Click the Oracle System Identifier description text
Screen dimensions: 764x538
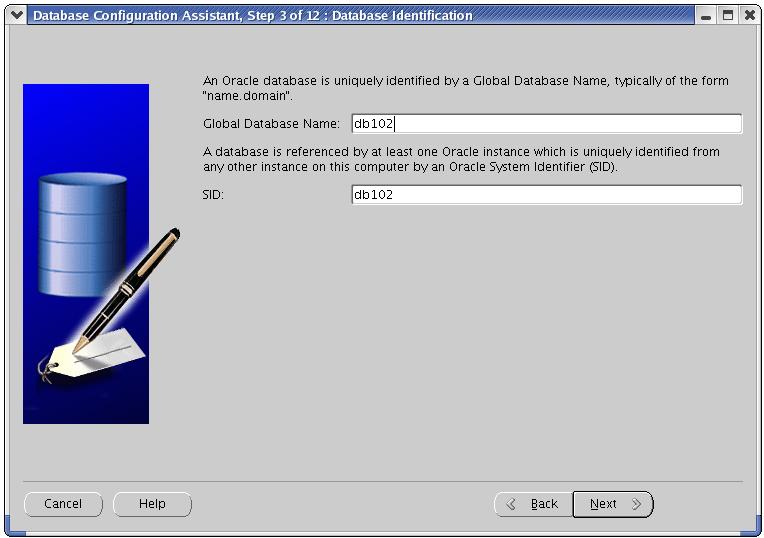460,159
